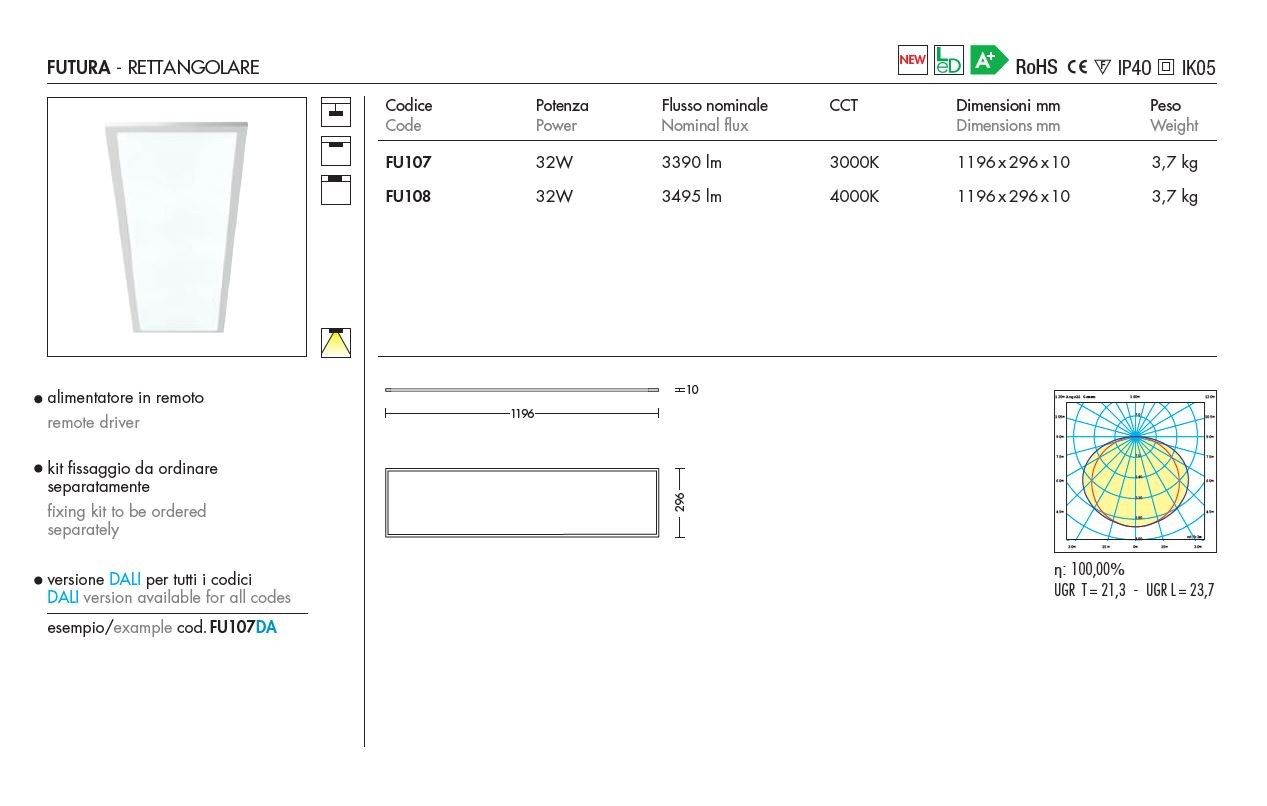Click the IP40 protection rating
The image size is (1267, 806).
coord(1134,67)
